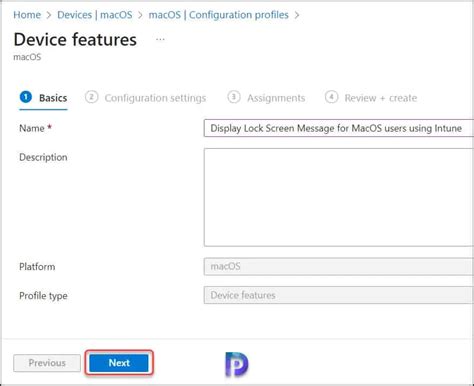Screen dimensions: 474x386
Task: Open the ellipsis menu beside Device features
Action: pos(160,40)
